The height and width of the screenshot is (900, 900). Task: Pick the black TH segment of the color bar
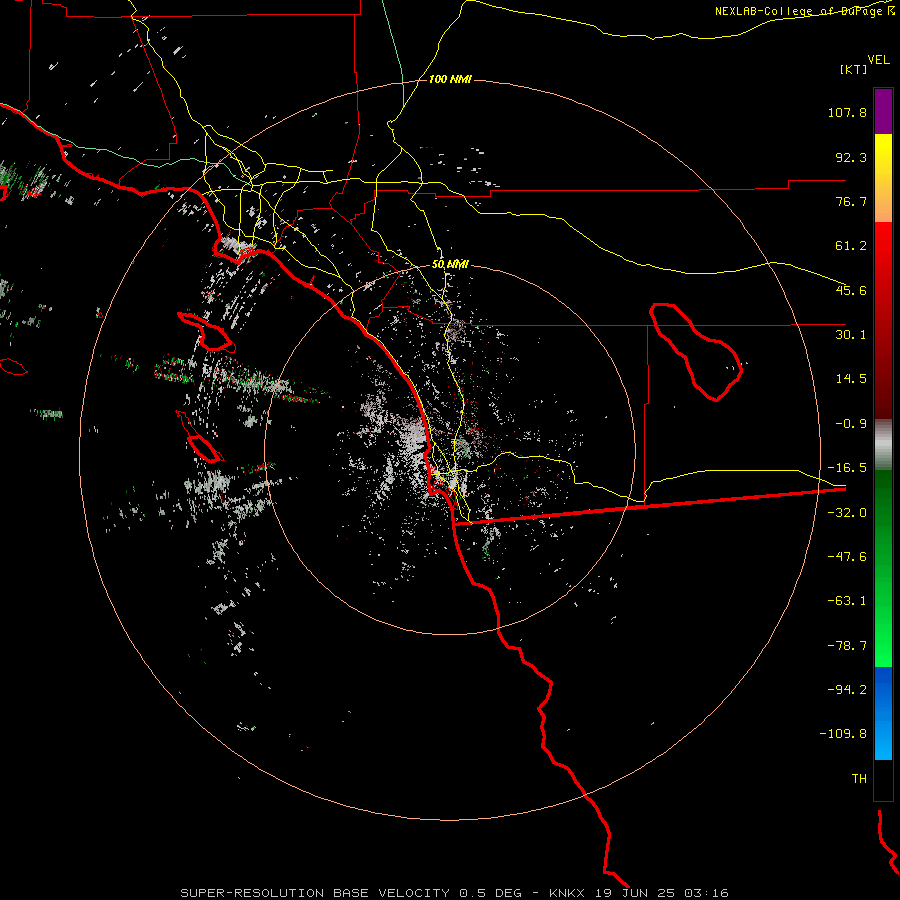[883, 780]
